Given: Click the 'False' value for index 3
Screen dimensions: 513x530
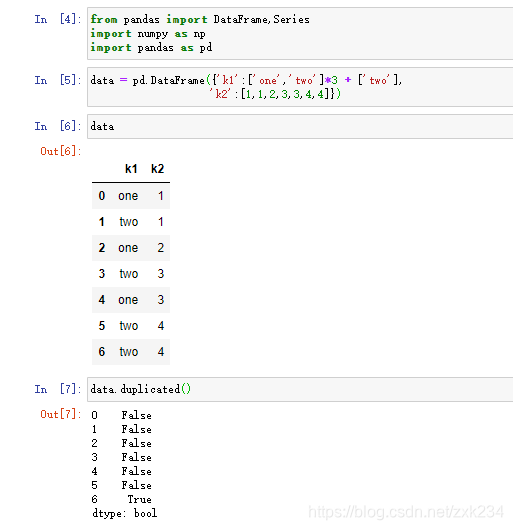Looking at the screenshot, I should (137, 457).
